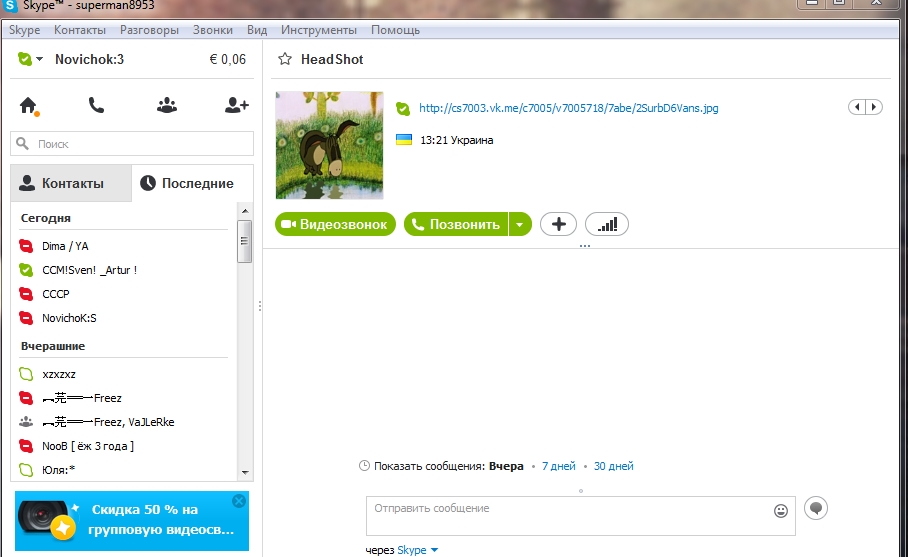Open the Skype menu
The image size is (908, 557).
pyautogui.click(x=24, y=30)
